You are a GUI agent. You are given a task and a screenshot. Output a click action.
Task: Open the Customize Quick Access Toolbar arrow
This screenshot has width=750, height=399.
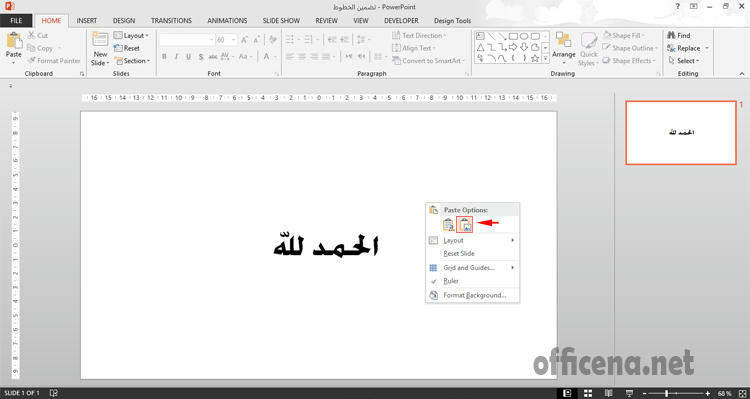coord(11,86)
